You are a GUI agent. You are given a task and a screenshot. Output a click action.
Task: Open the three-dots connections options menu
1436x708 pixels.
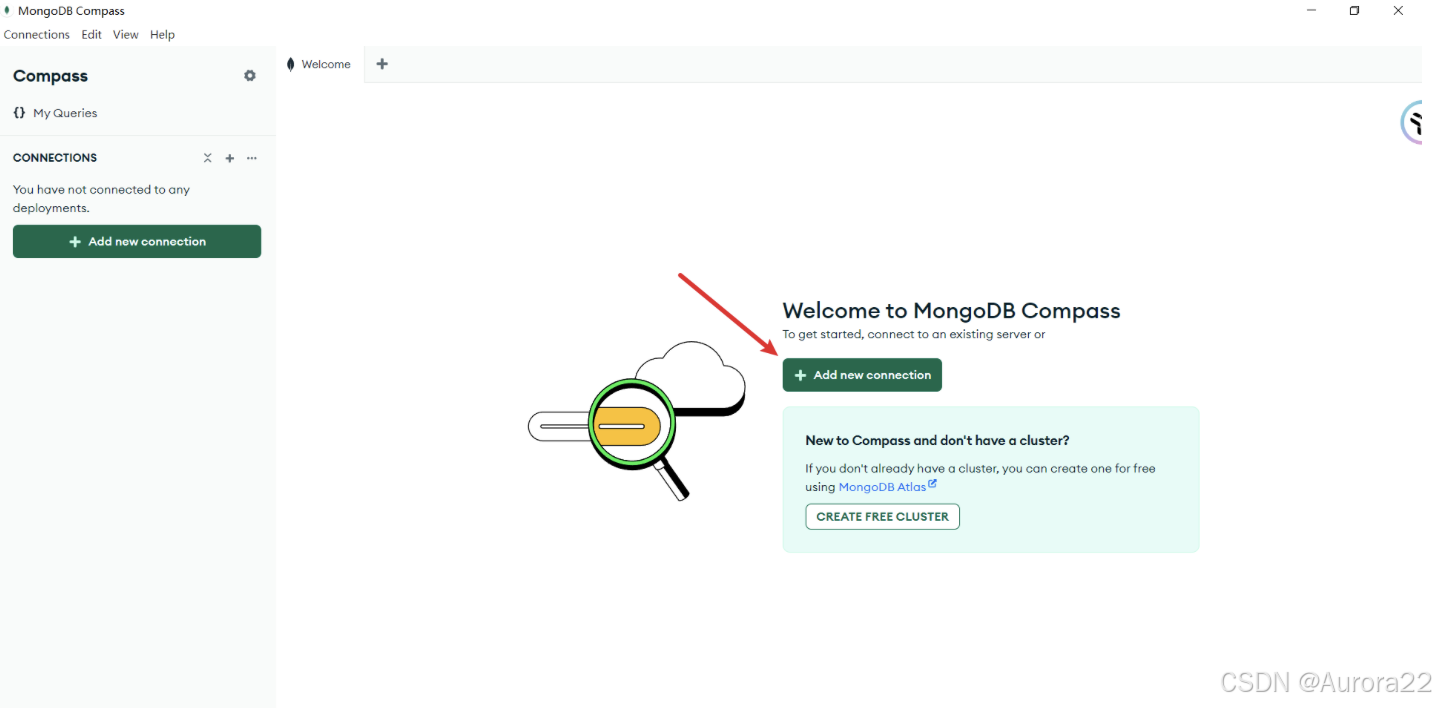tap(252, 158)
